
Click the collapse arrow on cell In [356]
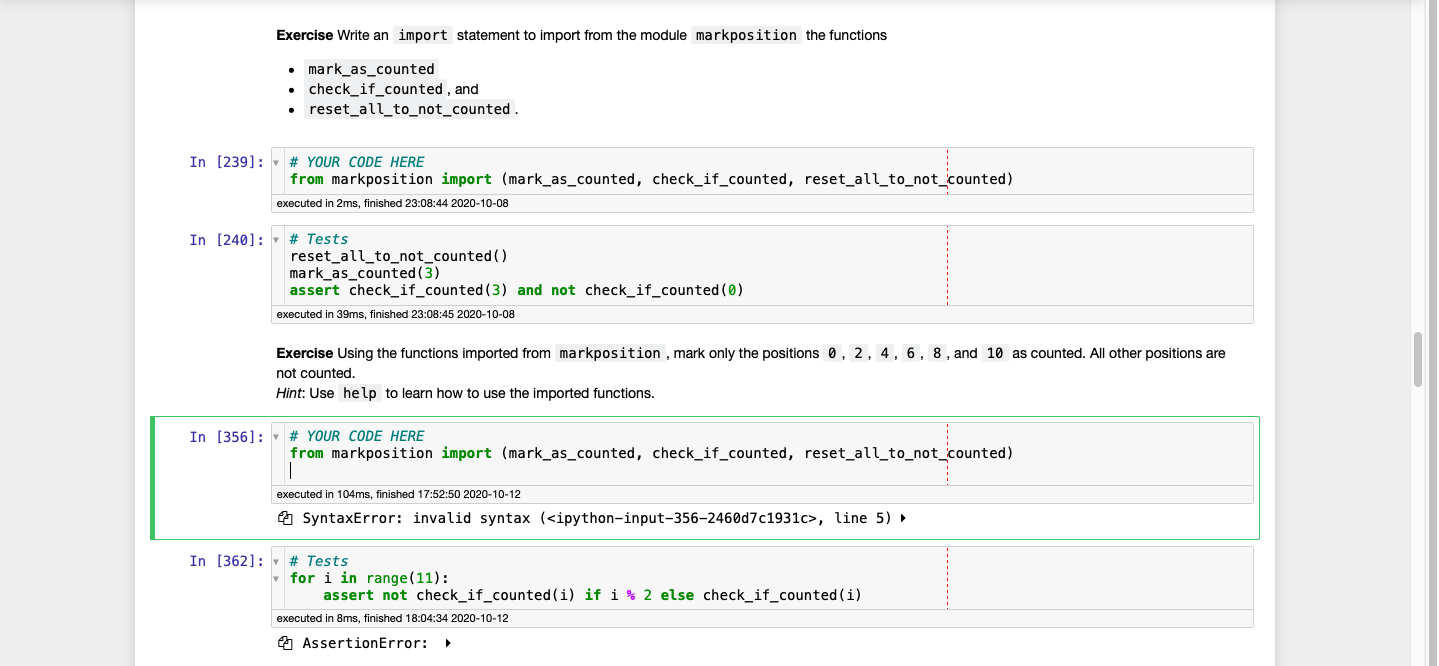pos(276,436)
